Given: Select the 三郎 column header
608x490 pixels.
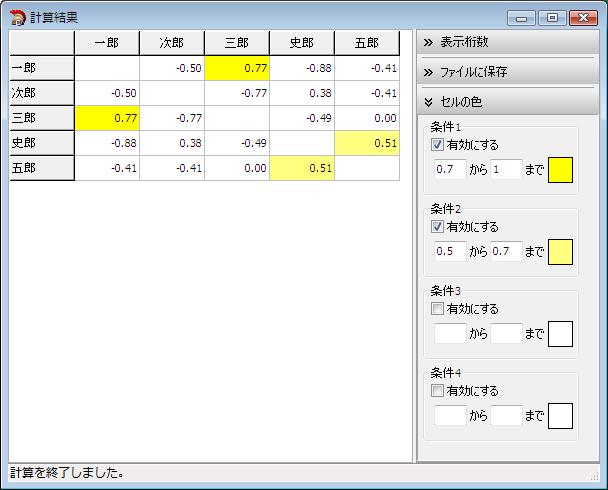Looking at the screenshot, I should tap(237, 42).
